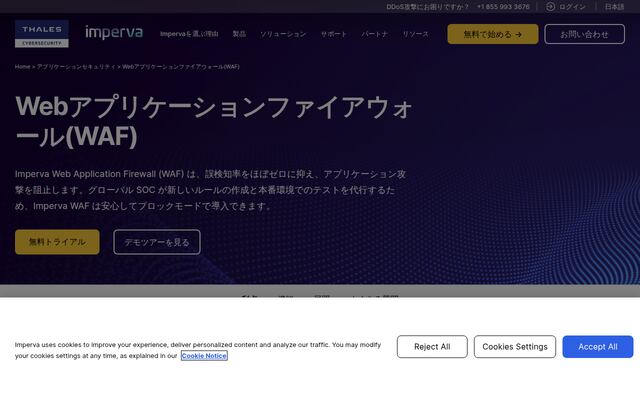
Task: Open the Impervaを選ぶ理由 menu
Action: coord(189,34)
